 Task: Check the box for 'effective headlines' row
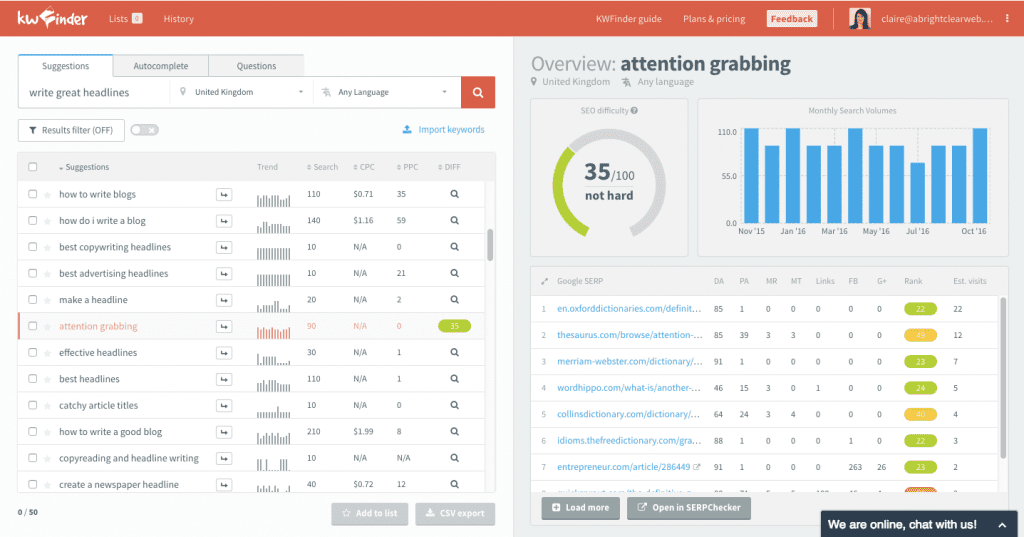tap(33, 353)
